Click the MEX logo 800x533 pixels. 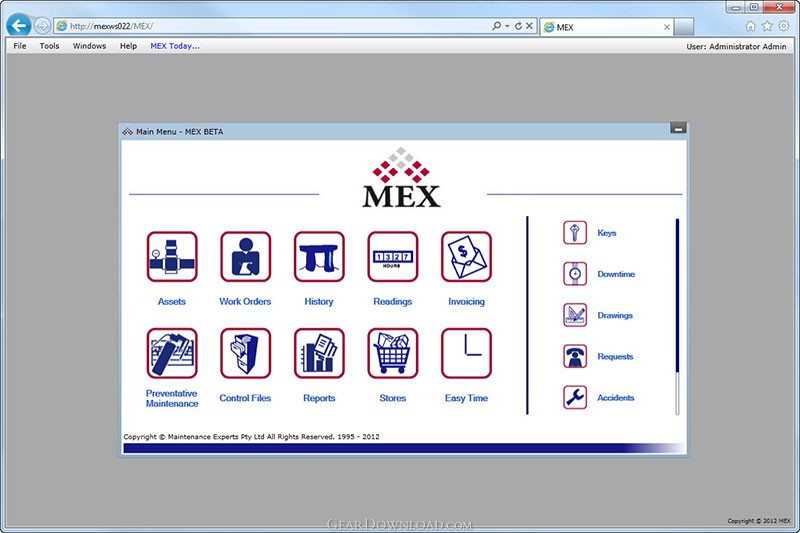402,177
